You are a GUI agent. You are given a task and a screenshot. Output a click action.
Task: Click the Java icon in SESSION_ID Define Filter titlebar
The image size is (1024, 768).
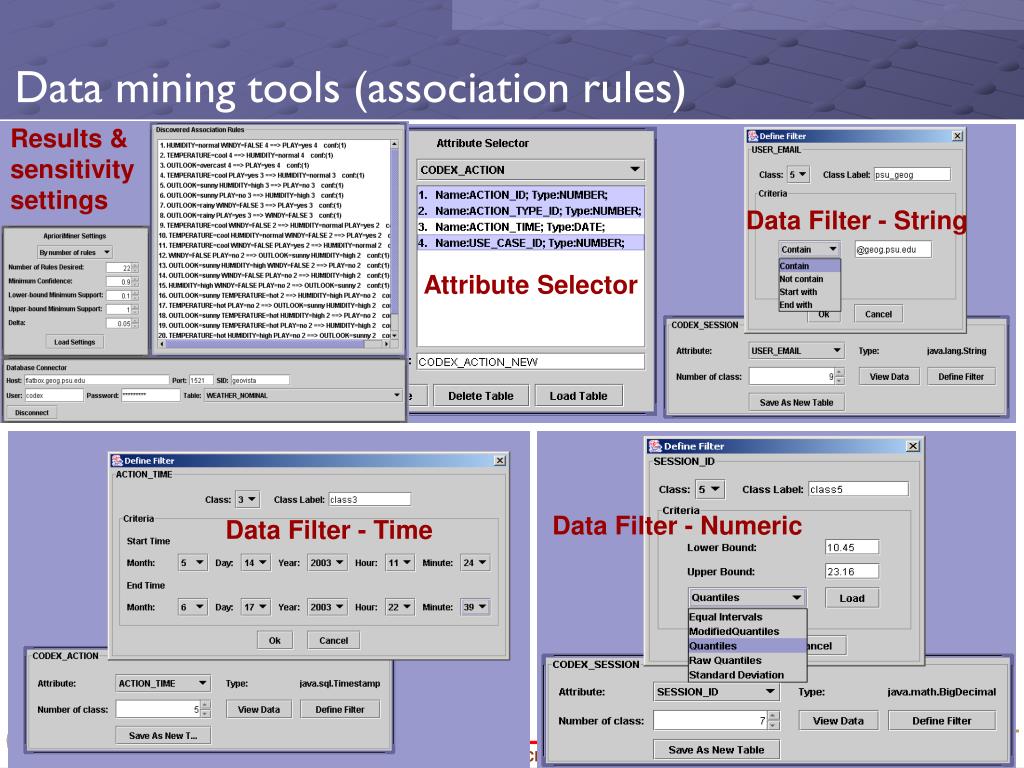[x=655, y=446]
